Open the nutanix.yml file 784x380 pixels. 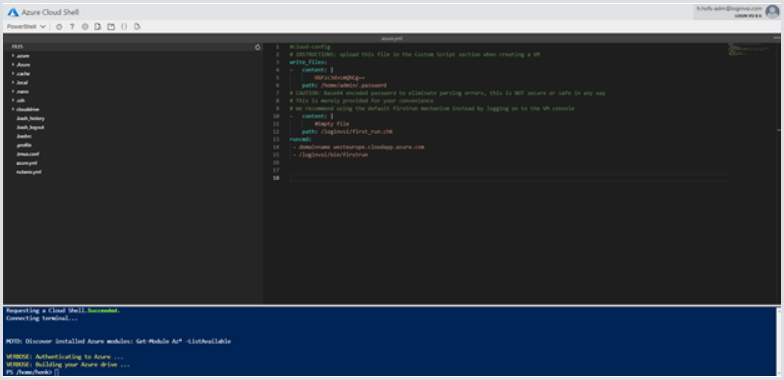[x=28, y=172]
